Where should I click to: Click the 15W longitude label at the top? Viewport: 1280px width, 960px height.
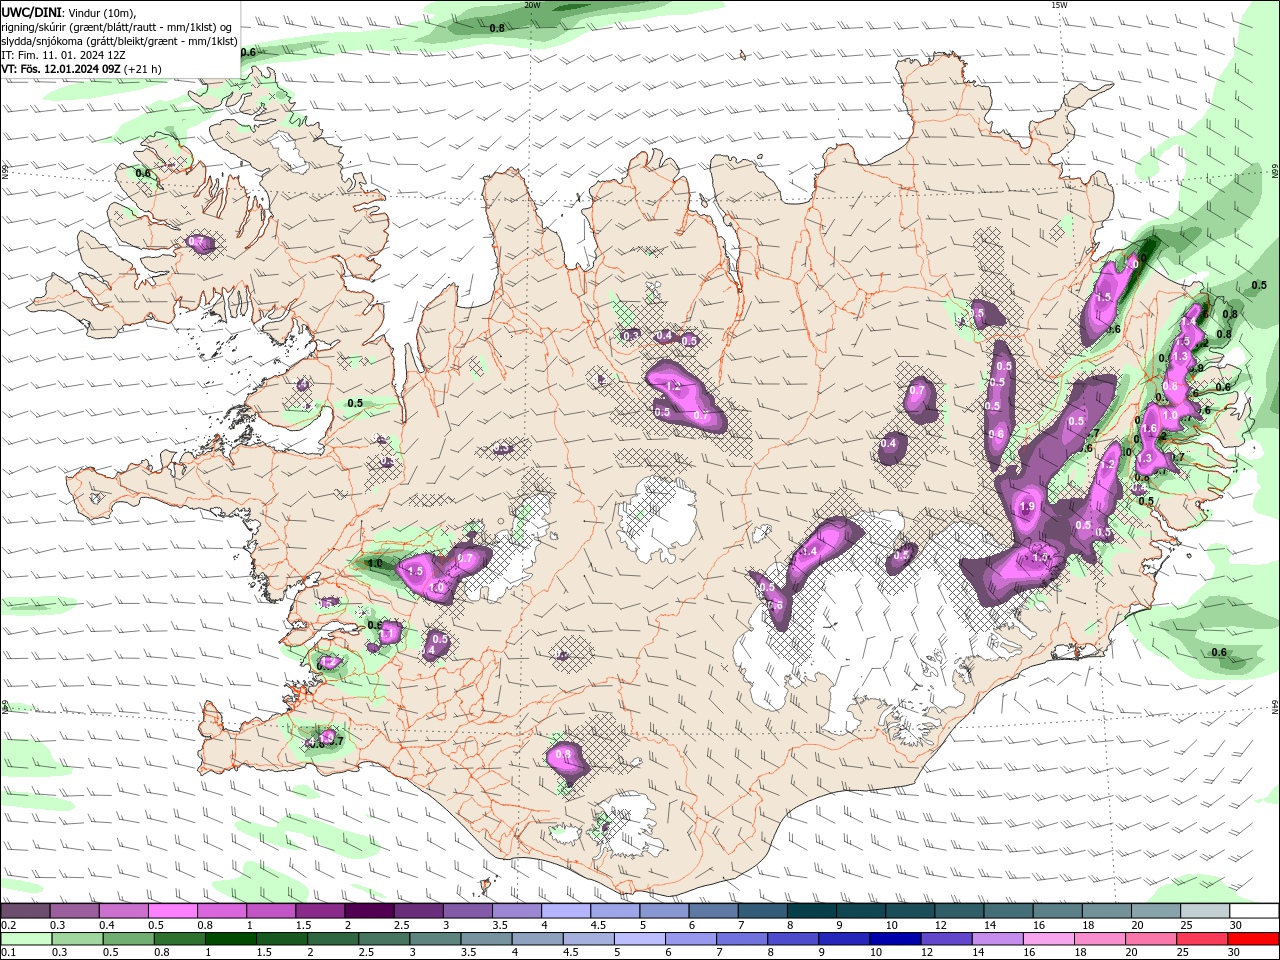tap(1059, 5)
